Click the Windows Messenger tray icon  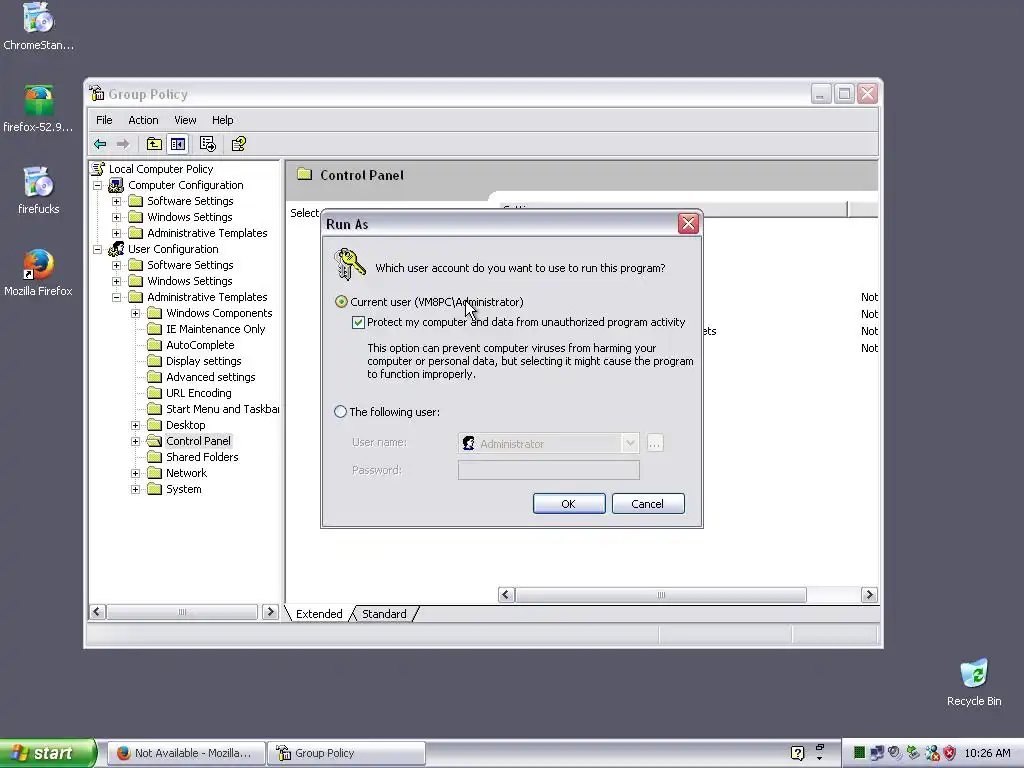(x=932, y=753)
